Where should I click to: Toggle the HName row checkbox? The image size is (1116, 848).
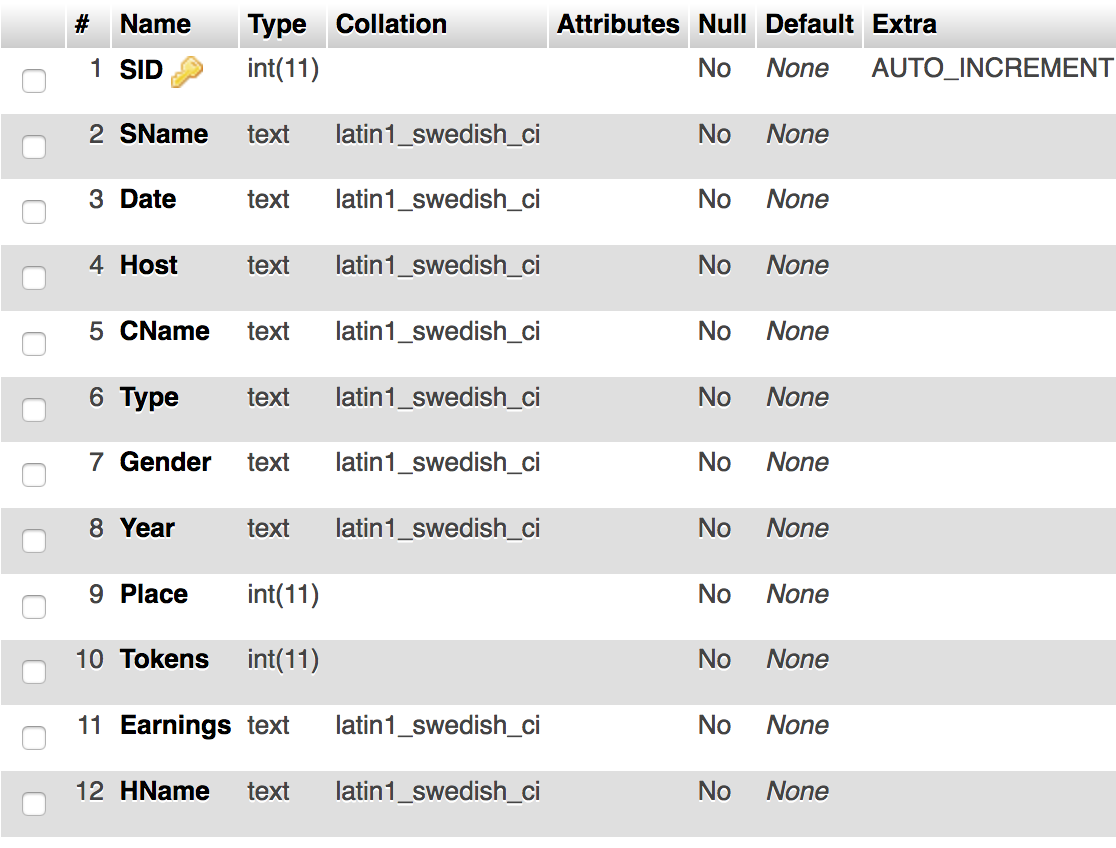tap(33, 804)
